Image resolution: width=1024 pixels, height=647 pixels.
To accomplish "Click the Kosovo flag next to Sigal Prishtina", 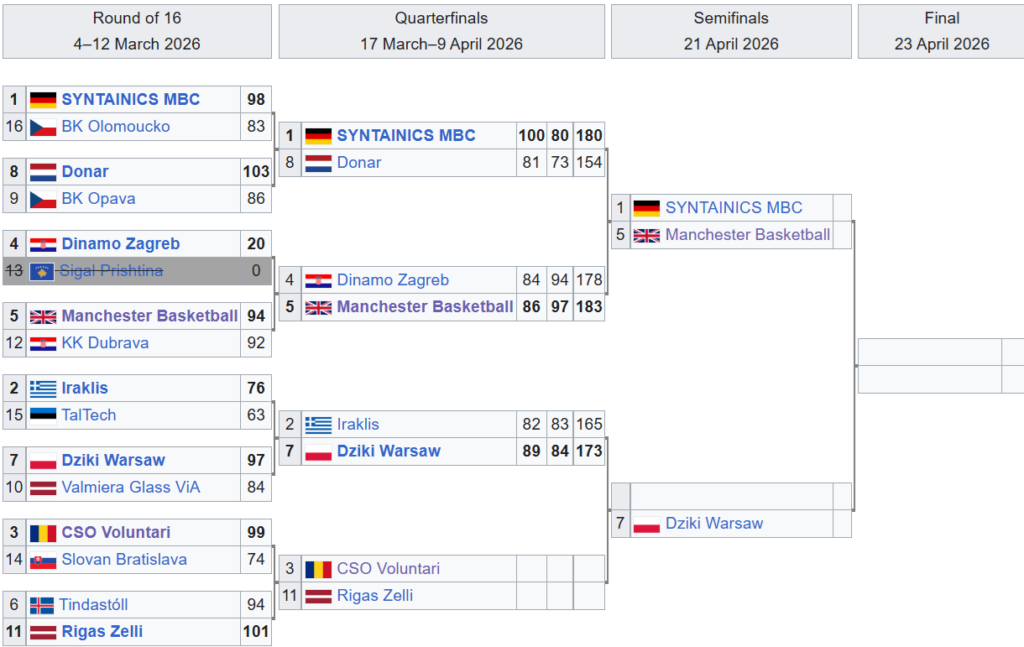I will tap(42, 271).
